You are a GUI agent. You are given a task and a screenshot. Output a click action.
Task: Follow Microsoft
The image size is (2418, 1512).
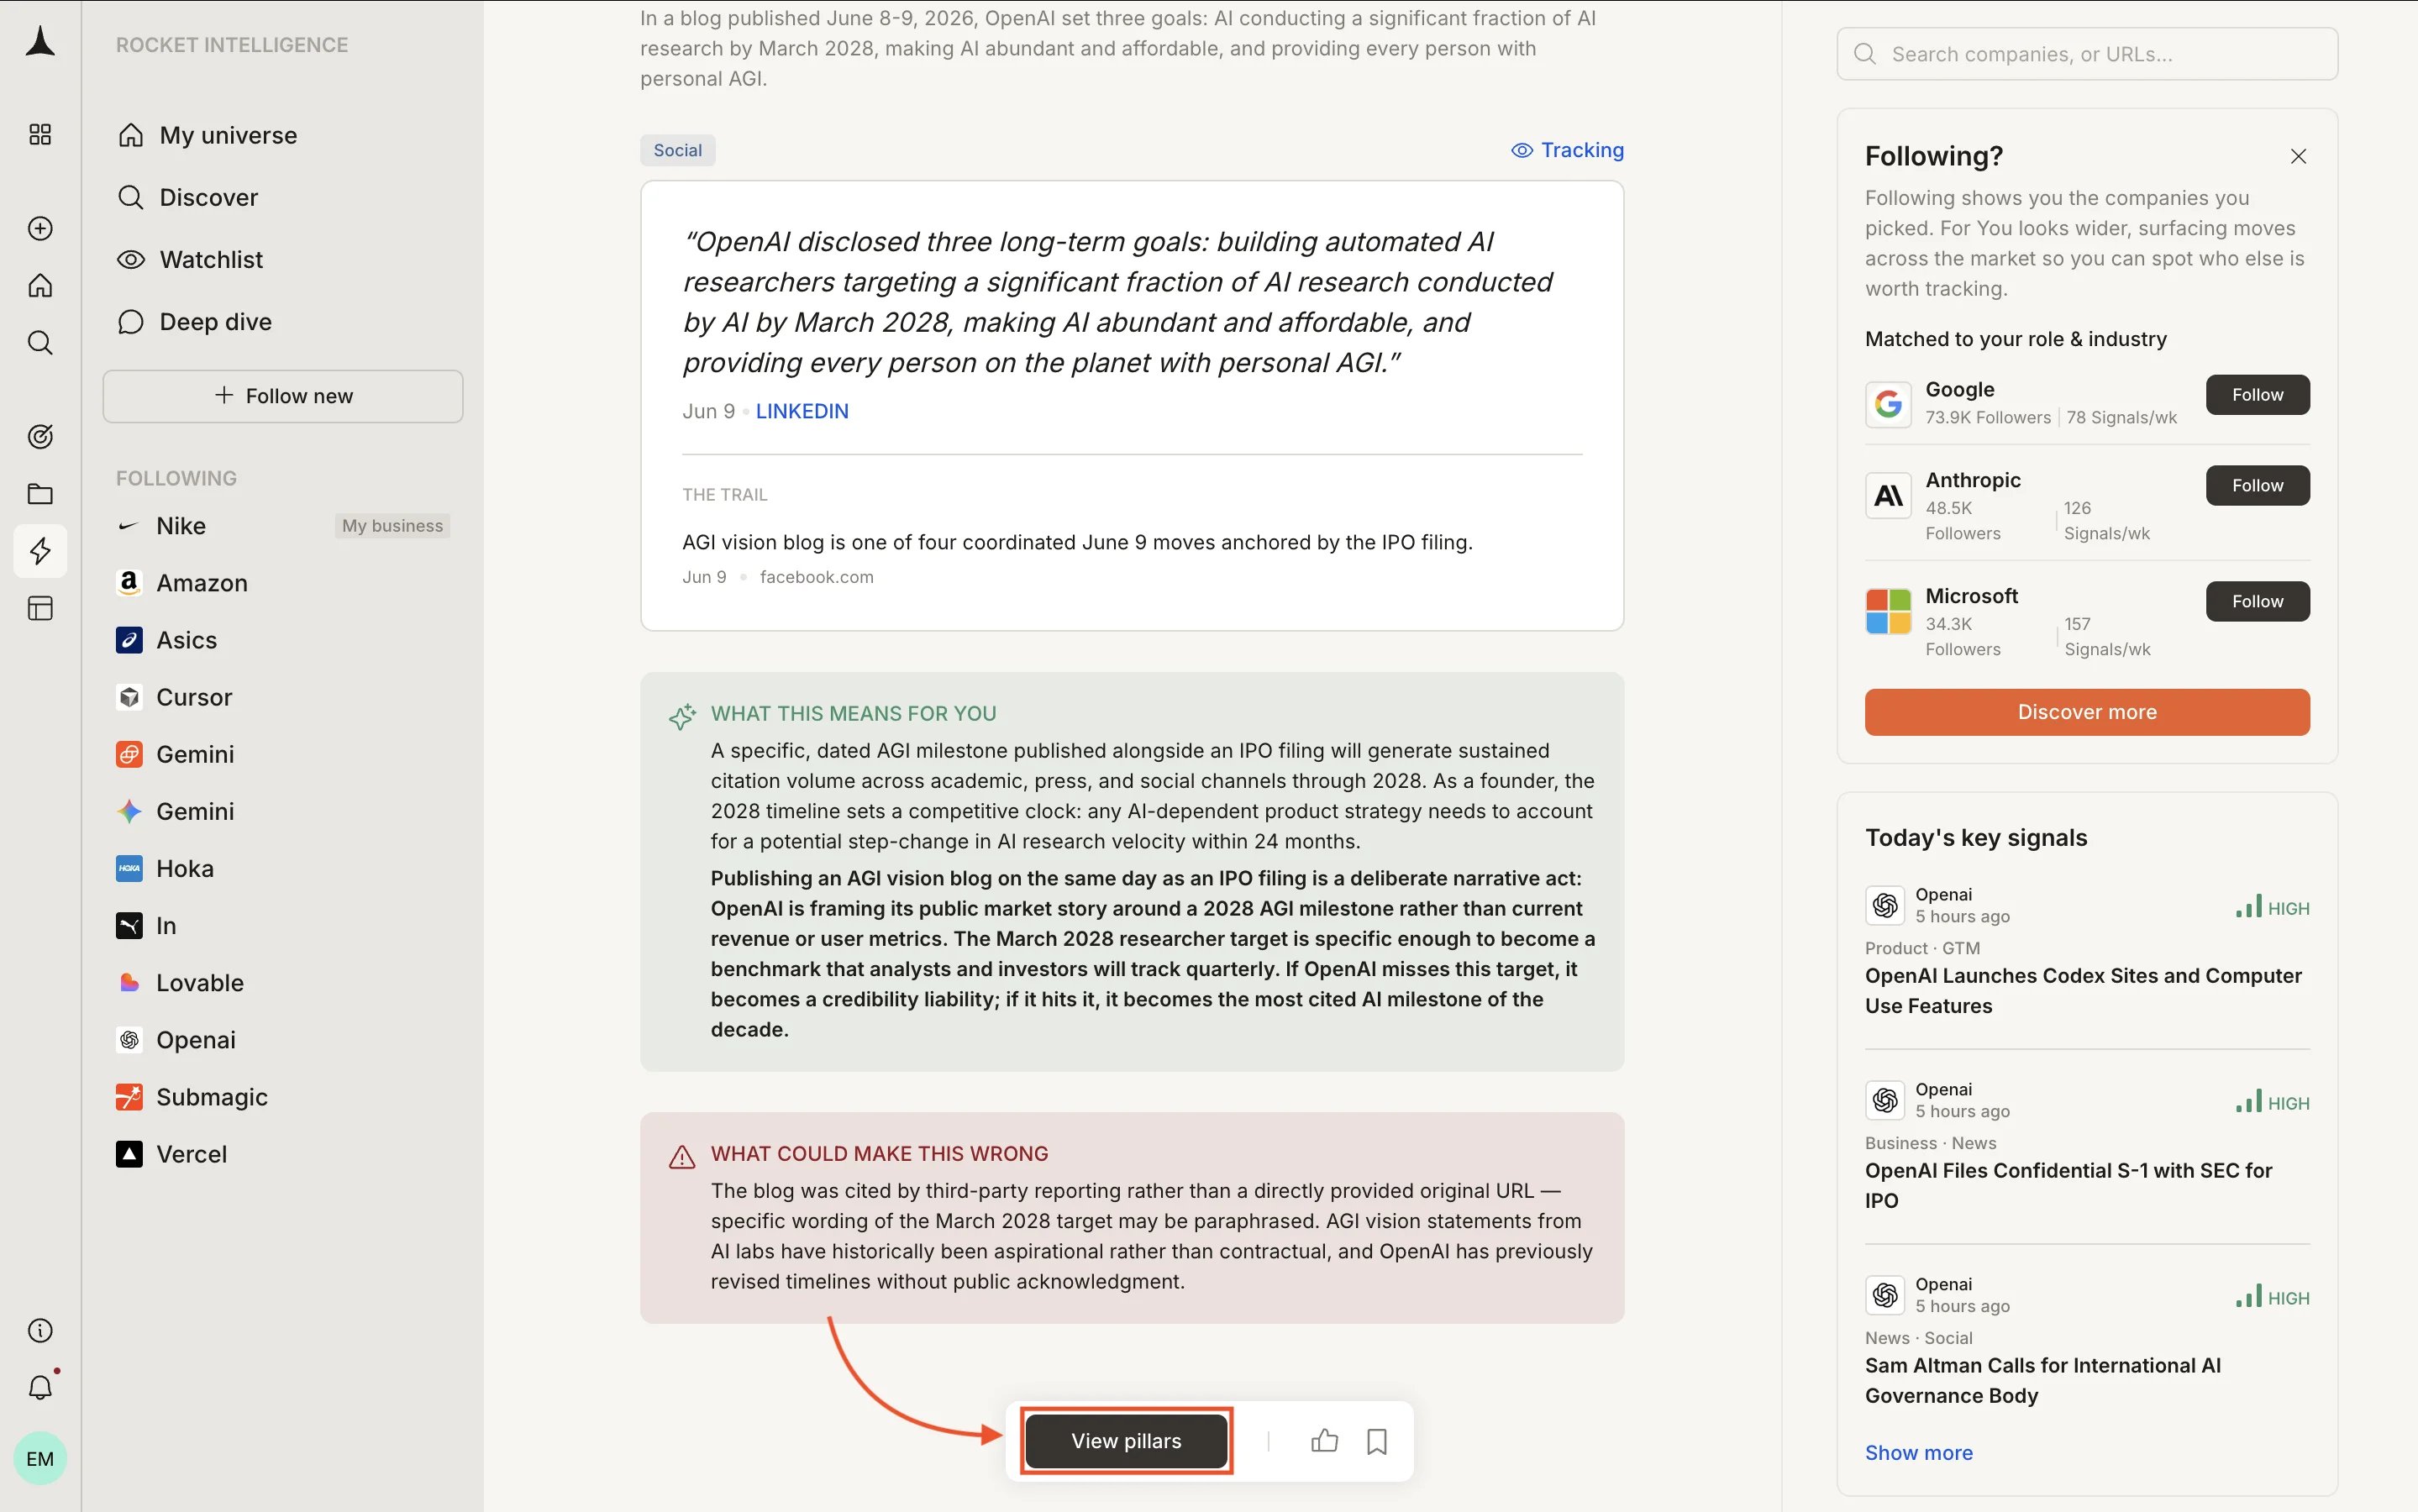coord(2257,601)
